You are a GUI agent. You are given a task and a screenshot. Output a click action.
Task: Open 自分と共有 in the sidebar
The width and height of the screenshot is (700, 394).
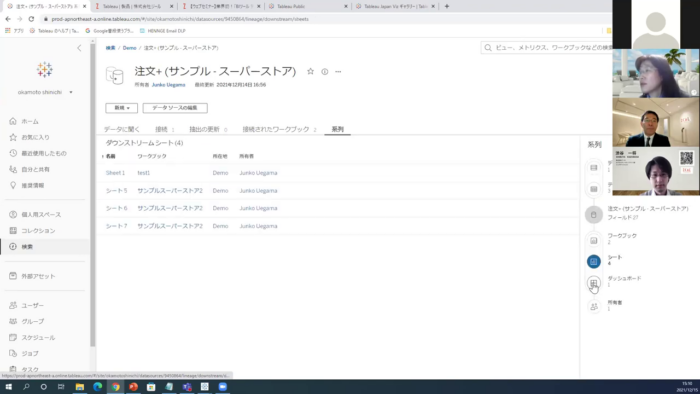click(35, 170)
